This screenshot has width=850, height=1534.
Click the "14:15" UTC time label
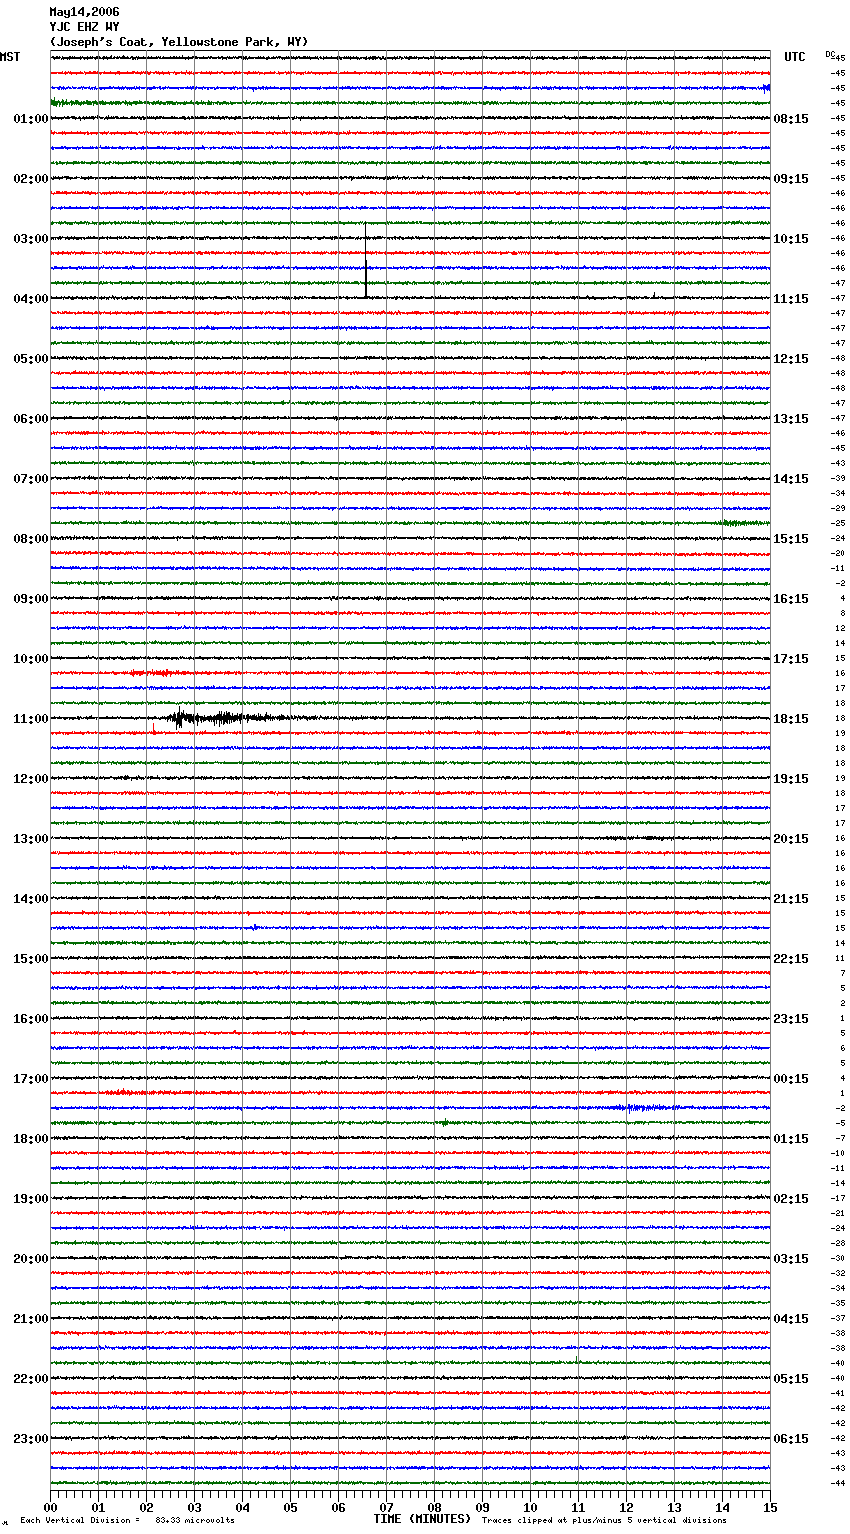[791, 479]
